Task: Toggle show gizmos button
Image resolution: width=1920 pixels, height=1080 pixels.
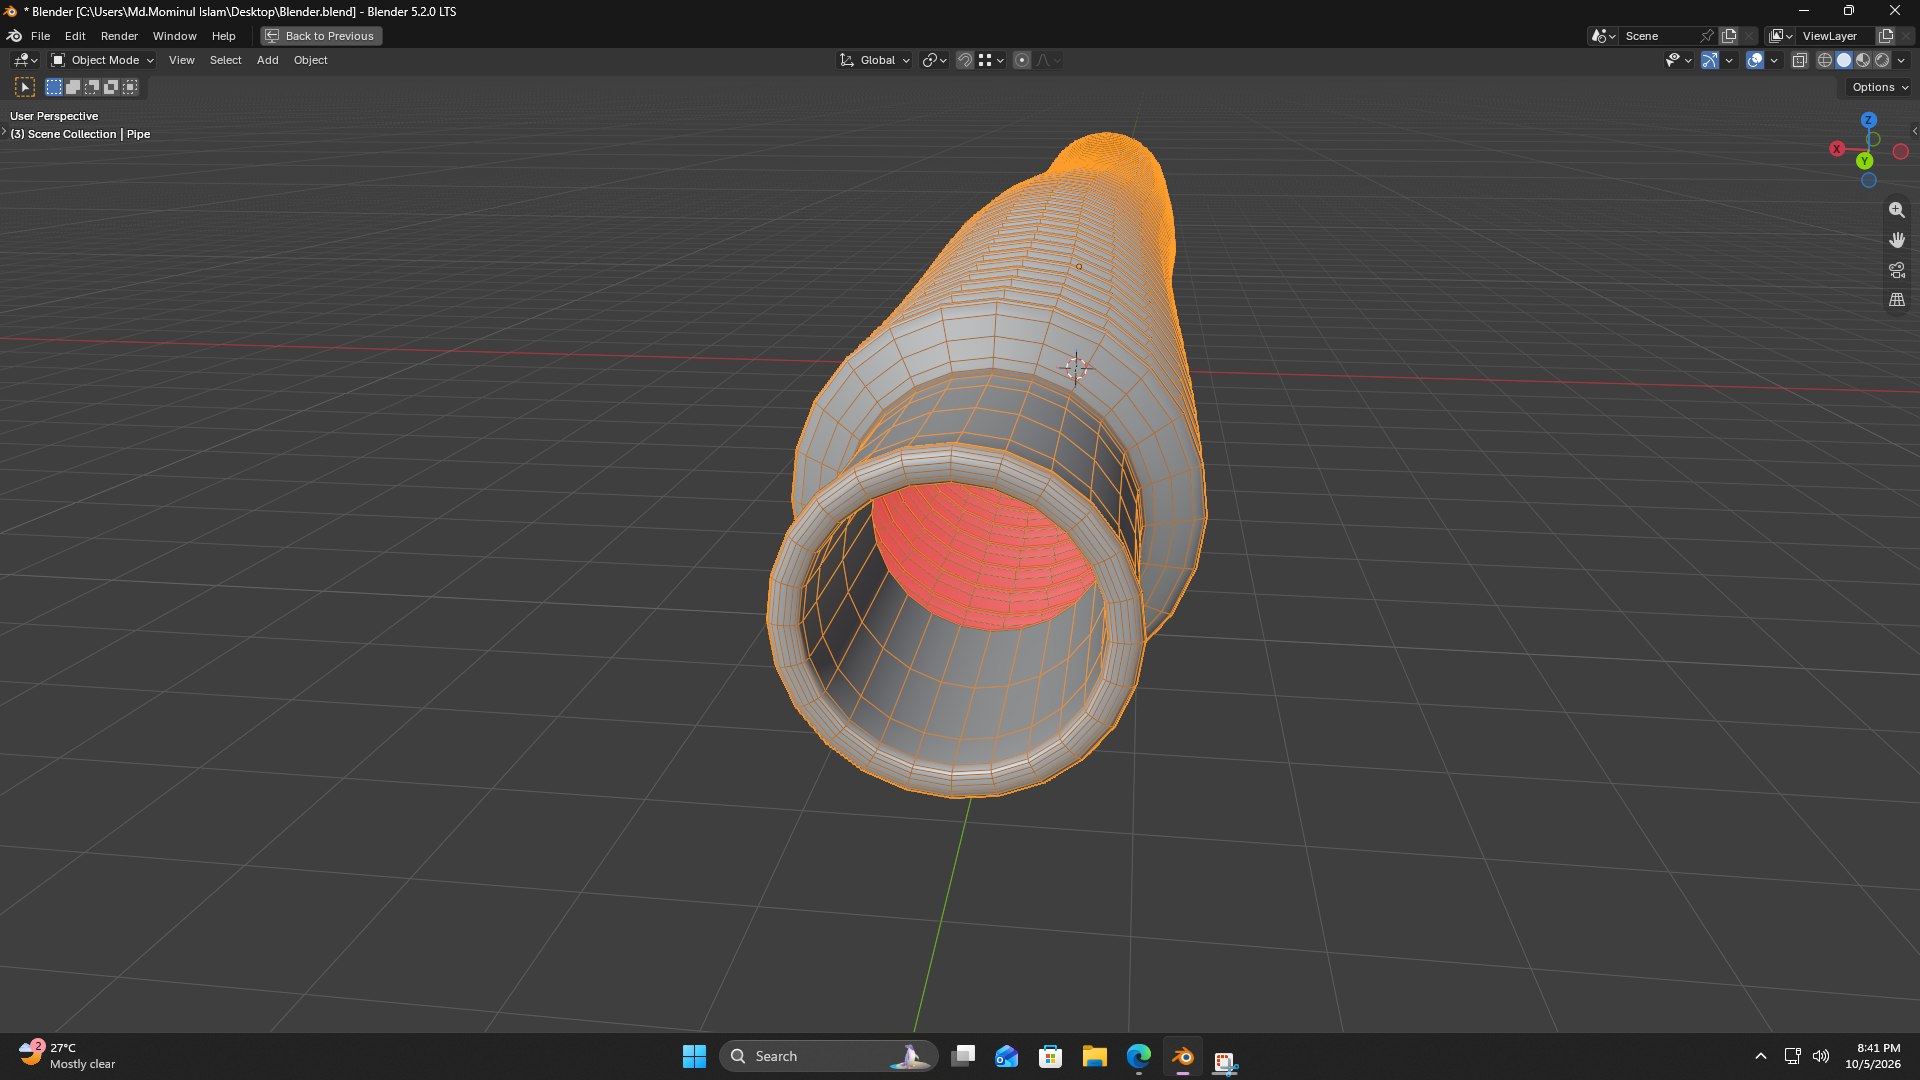Action: [x=1710, y=60]
